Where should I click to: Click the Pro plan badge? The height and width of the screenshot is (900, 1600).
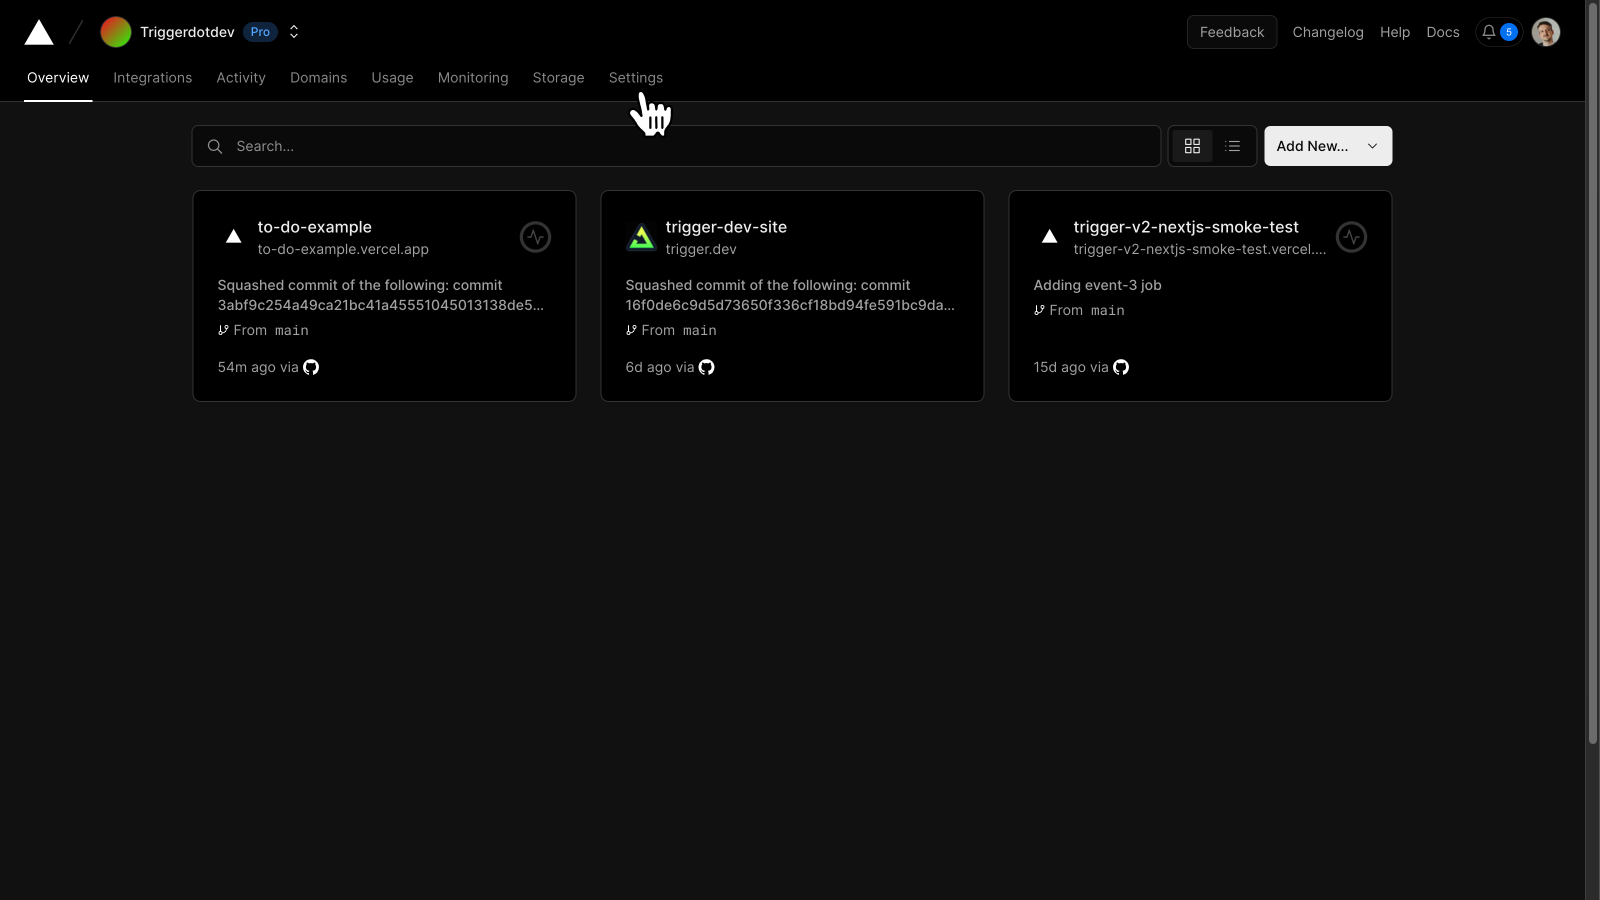tap(260, 32)
